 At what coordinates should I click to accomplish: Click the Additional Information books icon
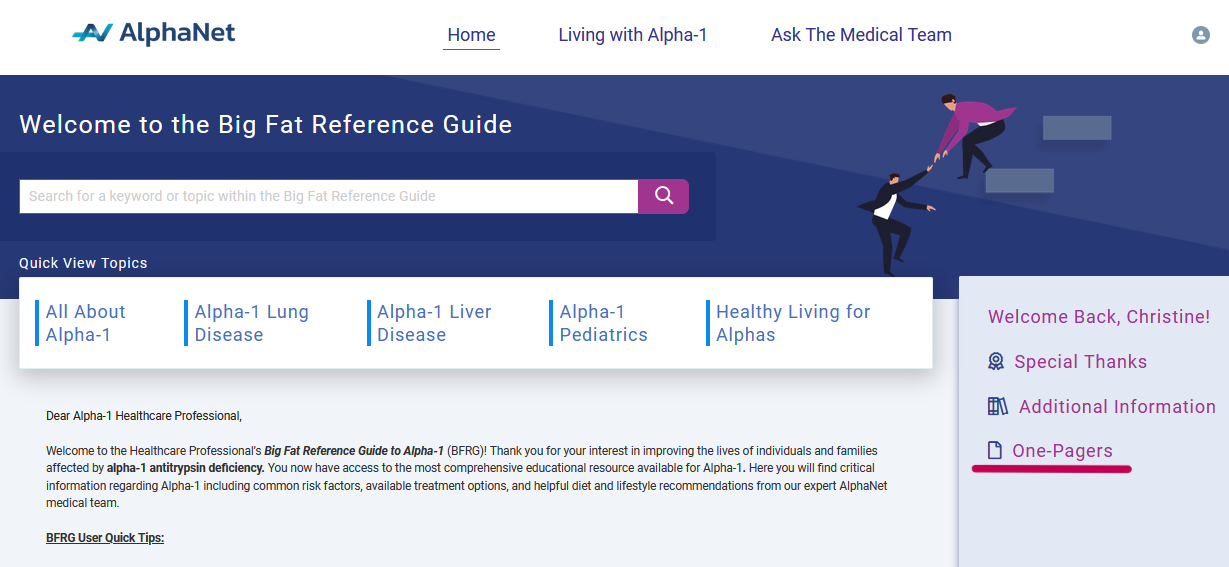pyautogui.click(x=998, y=406)
